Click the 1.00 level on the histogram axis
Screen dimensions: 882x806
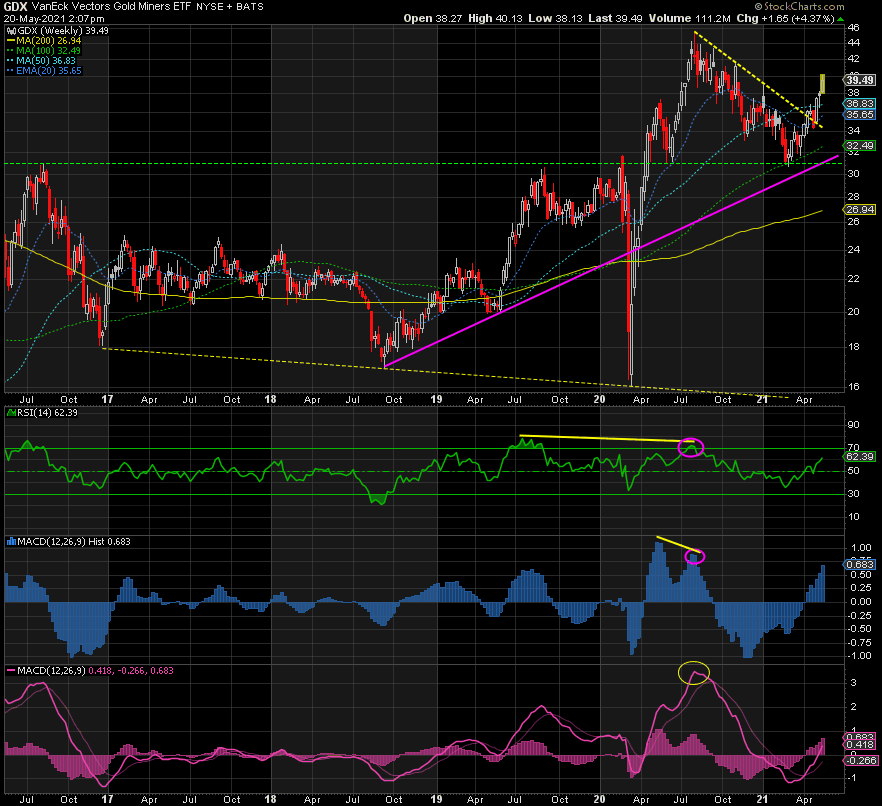pos(861,548)
